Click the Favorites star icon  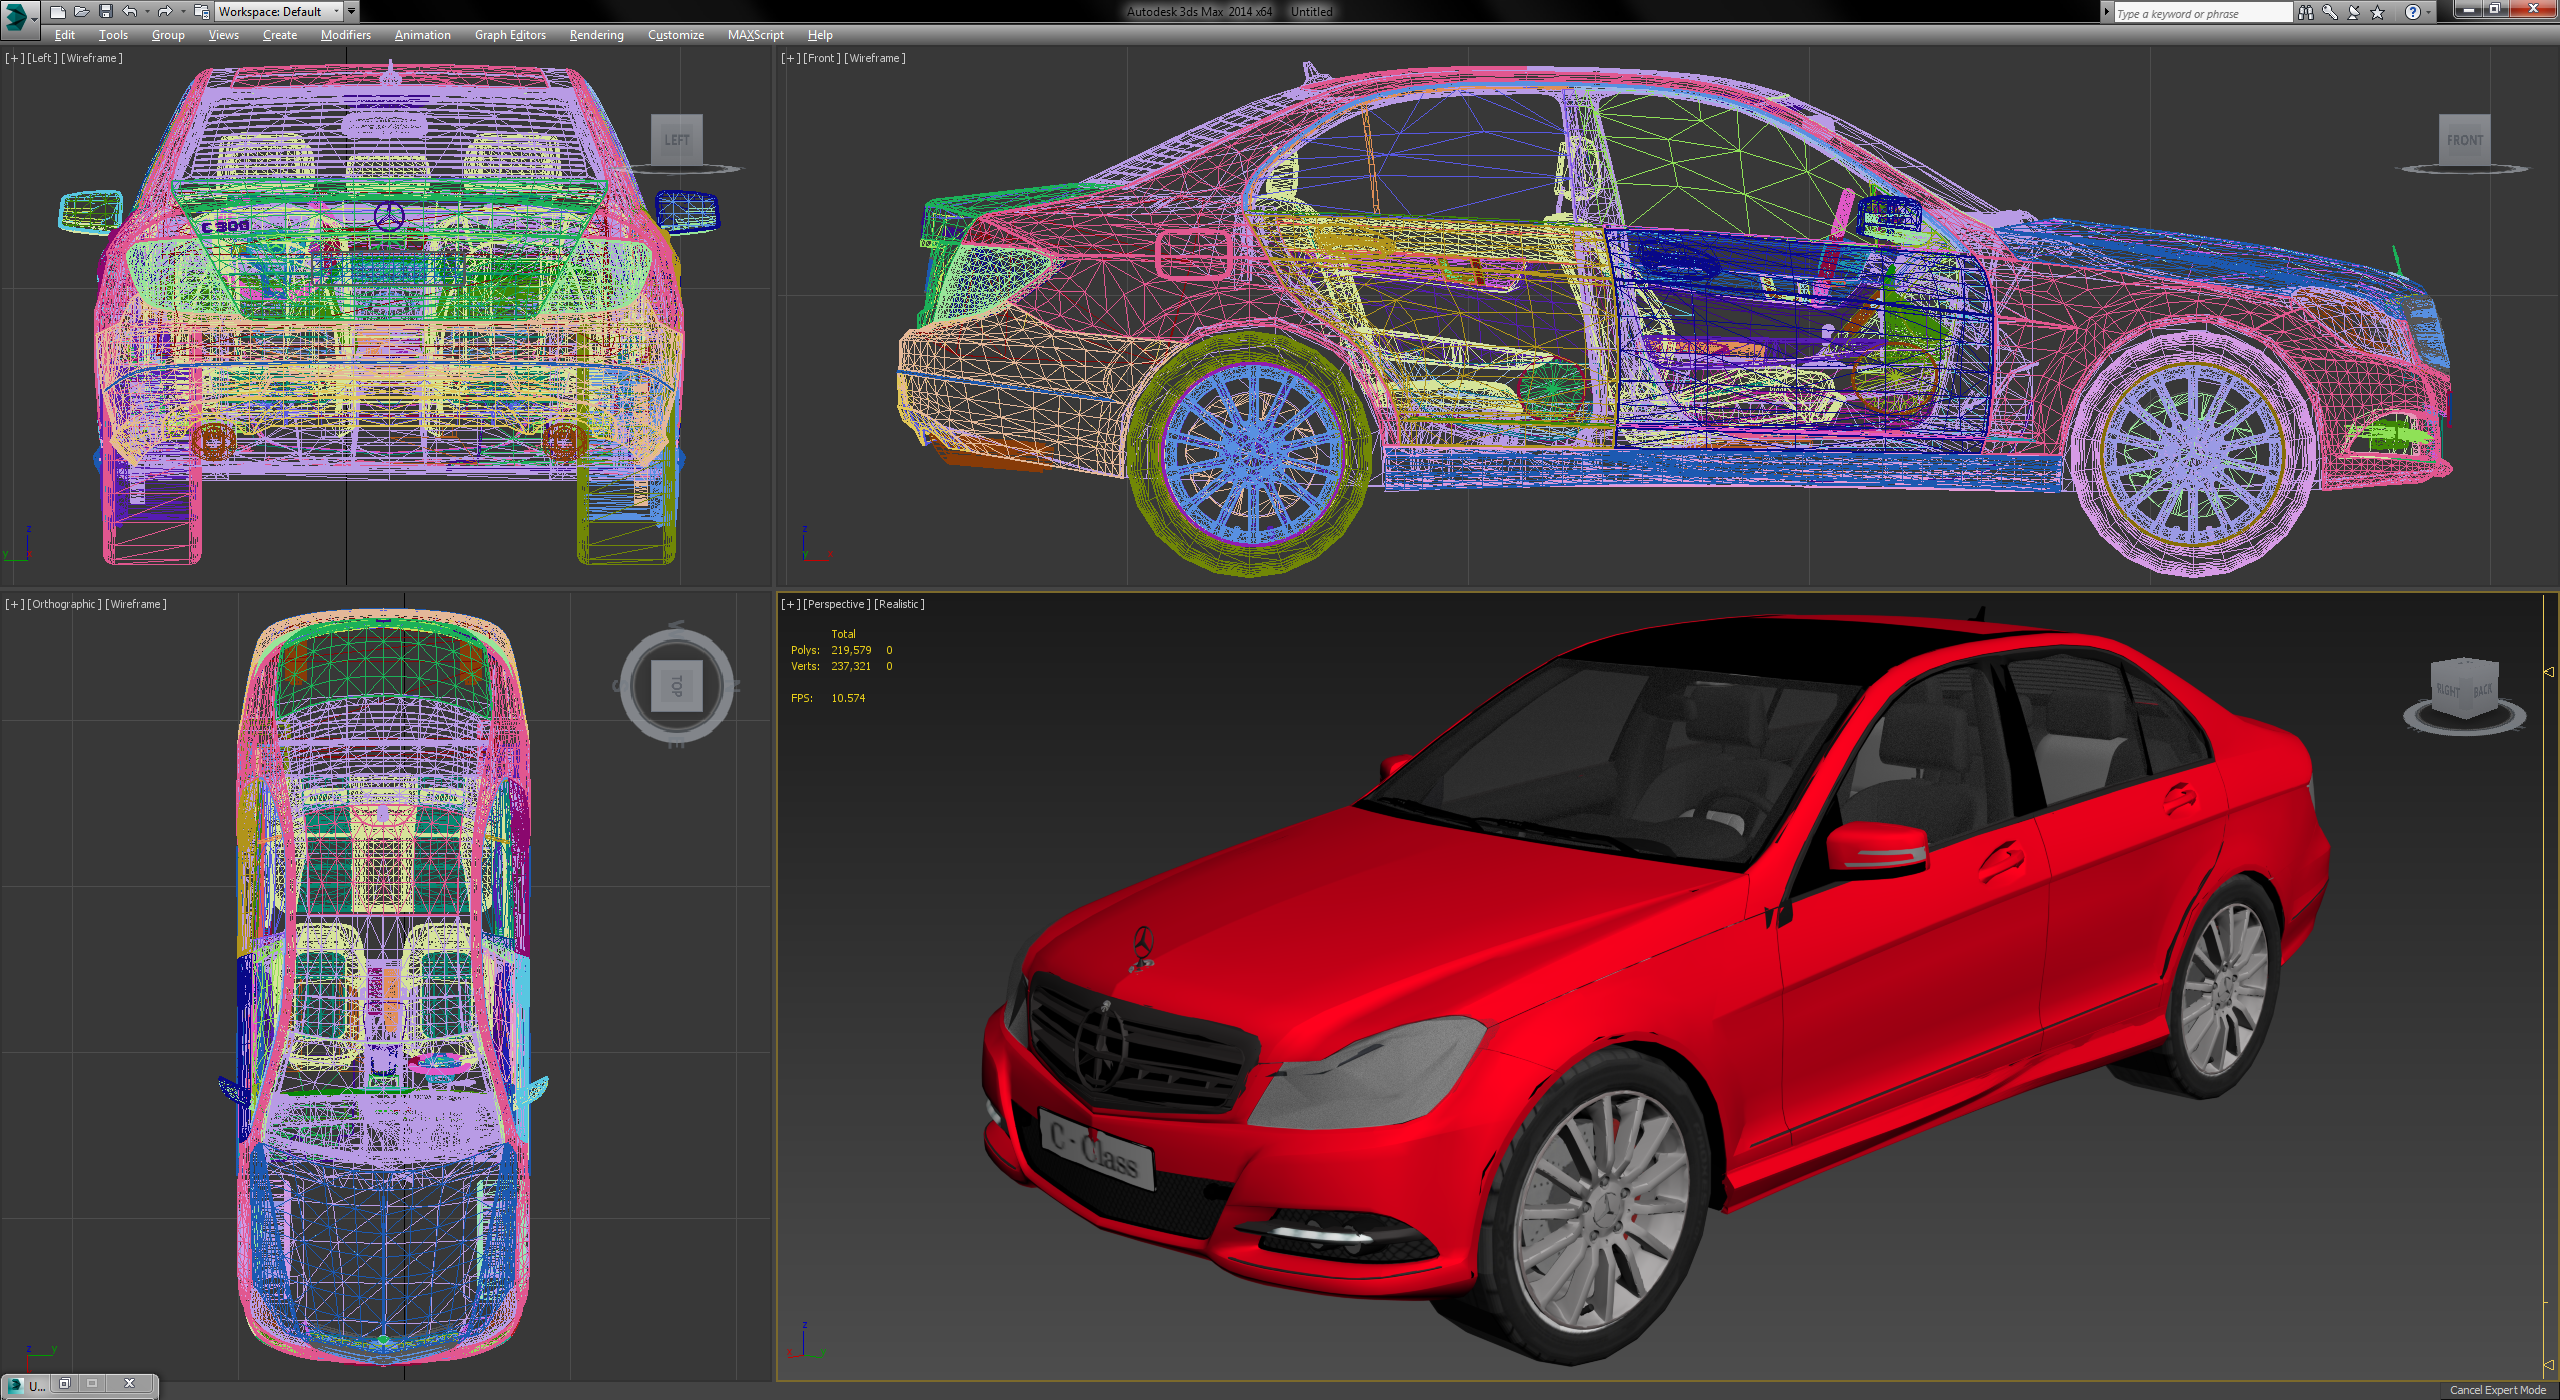[x=2378, y=13]
